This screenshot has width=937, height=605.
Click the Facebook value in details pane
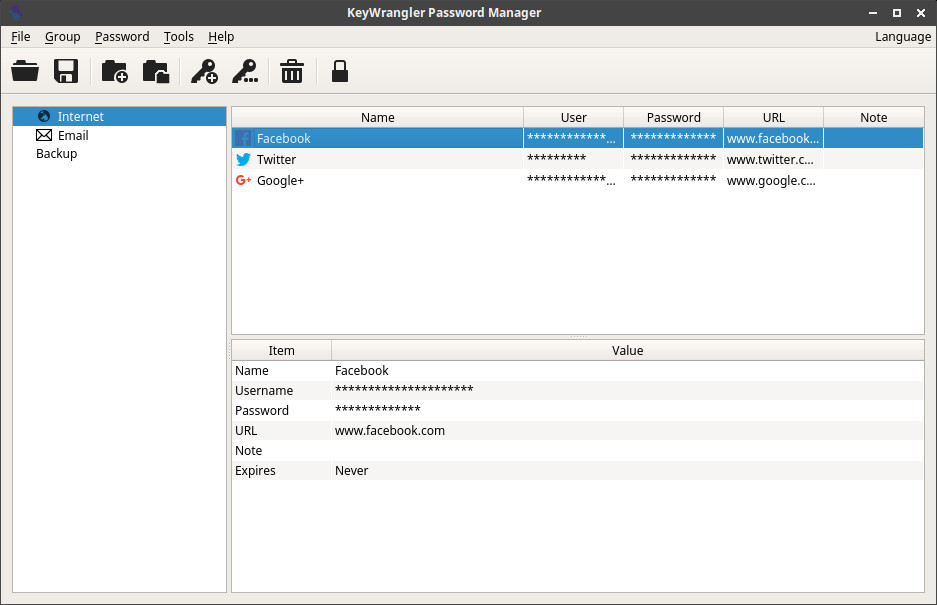362,371
